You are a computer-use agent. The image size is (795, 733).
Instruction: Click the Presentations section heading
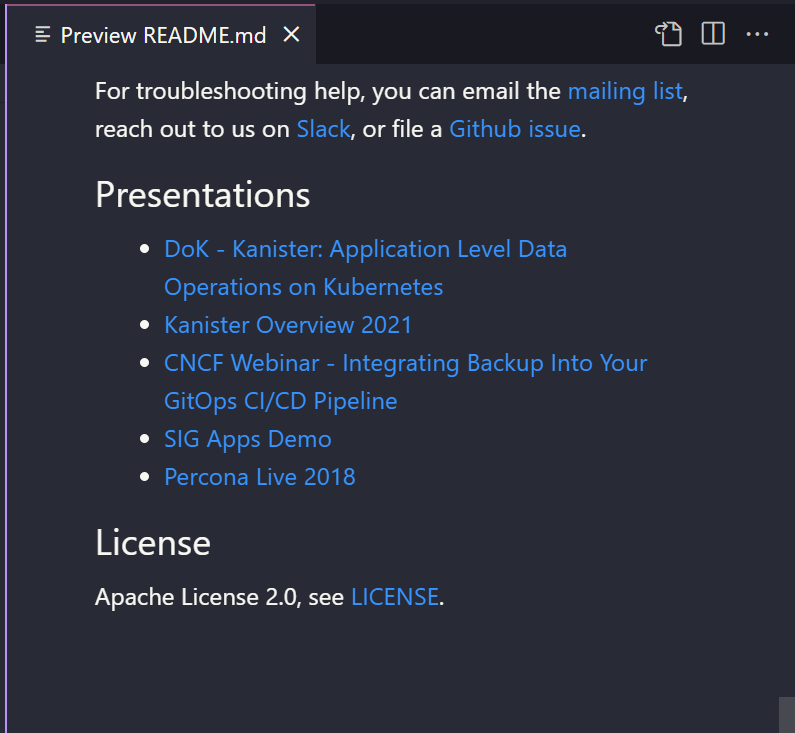[203, 194]
